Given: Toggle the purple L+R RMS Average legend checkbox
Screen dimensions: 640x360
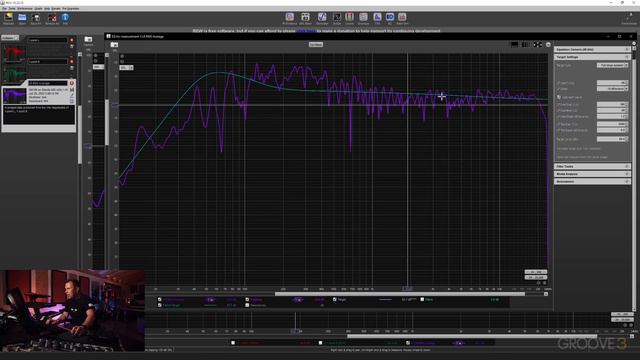Looking at the screenshot, I should 408,343.
